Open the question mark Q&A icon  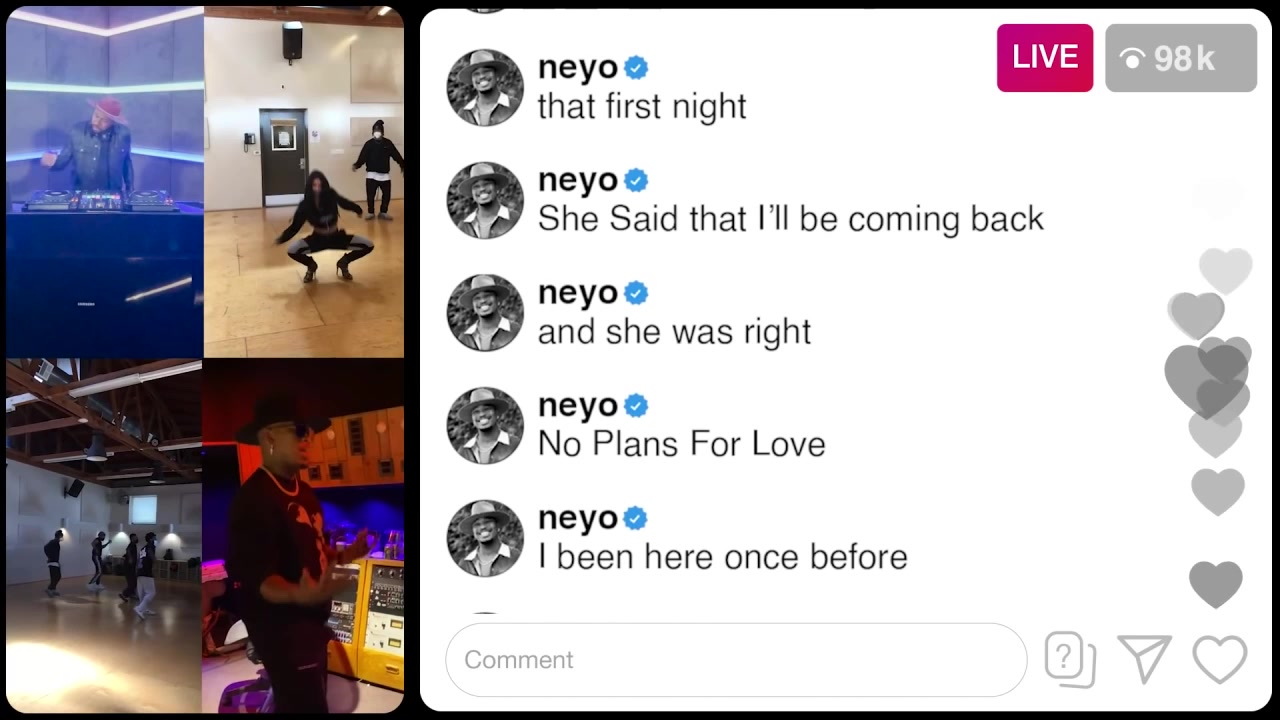tap(1070, 660)
